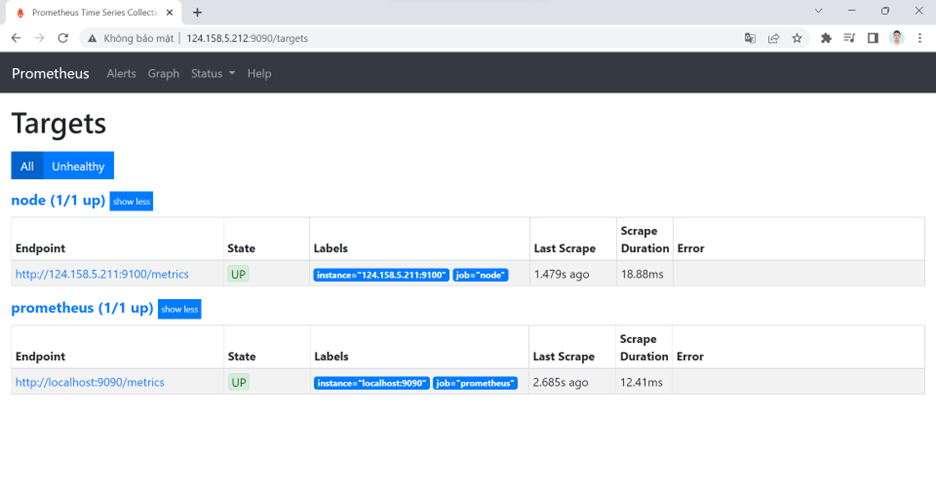Open the Alerts page

pos(121,73)
